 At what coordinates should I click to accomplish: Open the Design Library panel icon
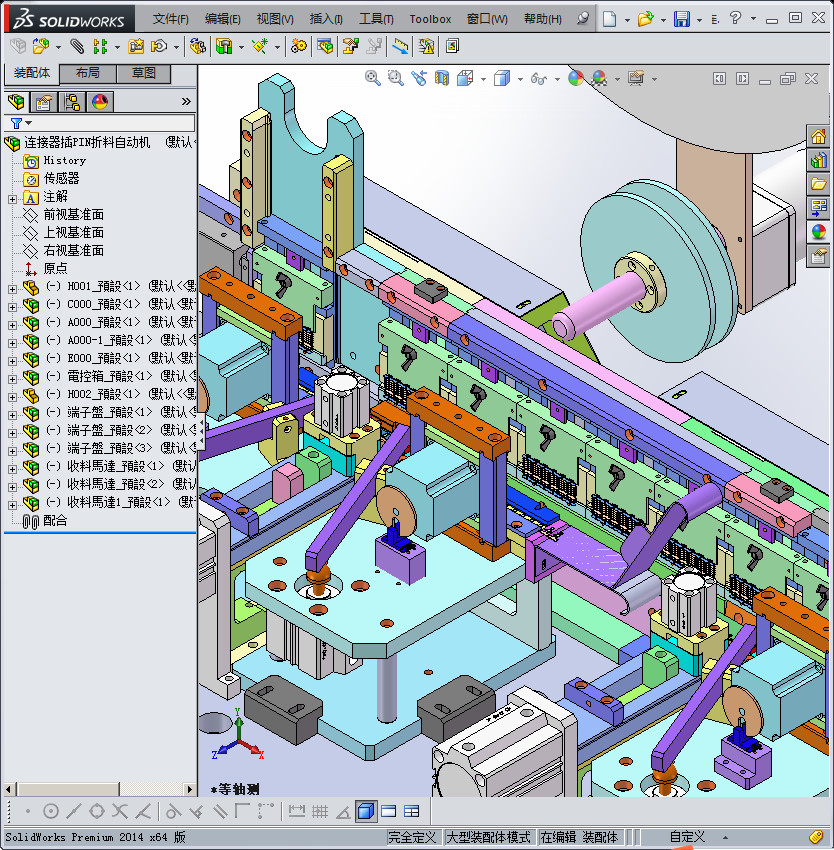click(x=818, y=160)
